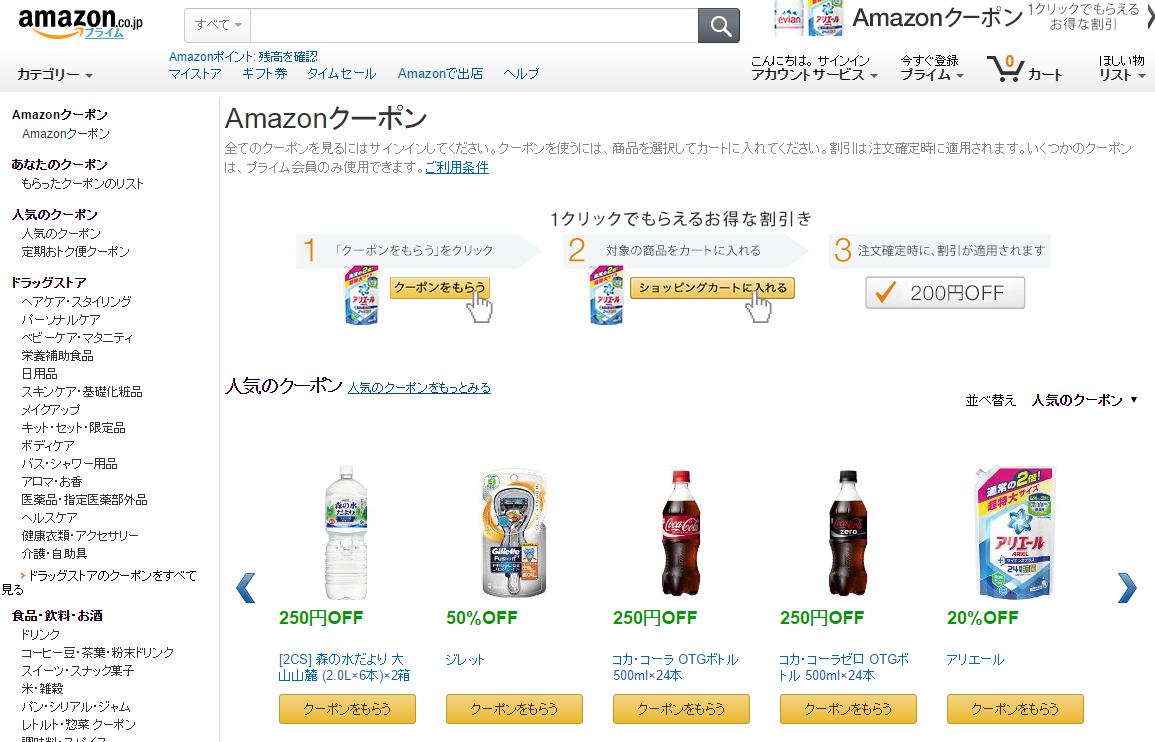Click the search magnifier button
Image resolution: width=1155 pixels, height=742 pixels.
click(718, 26)
